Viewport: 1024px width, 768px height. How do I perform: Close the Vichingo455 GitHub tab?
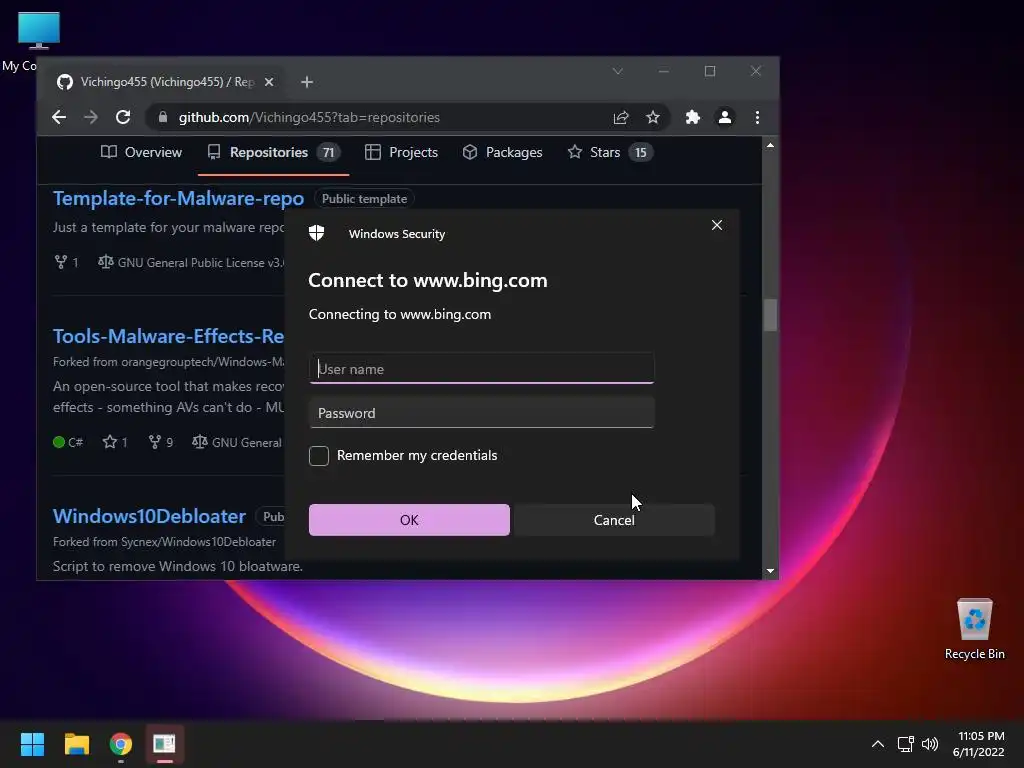[x=269, y=82]
